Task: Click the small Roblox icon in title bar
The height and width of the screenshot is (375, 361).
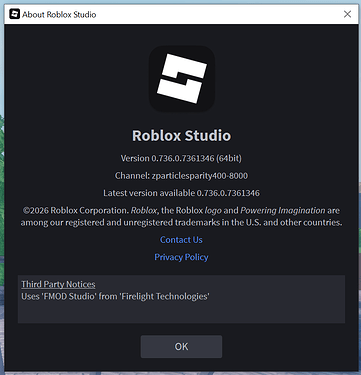Action: click(15, 14)
